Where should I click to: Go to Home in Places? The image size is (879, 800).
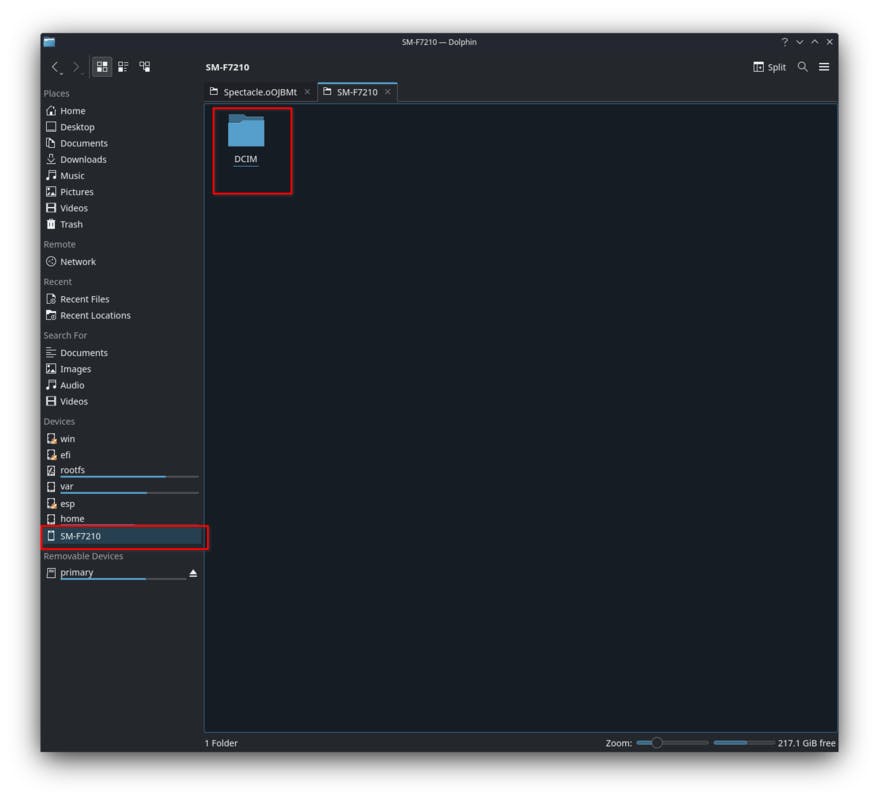121,111
